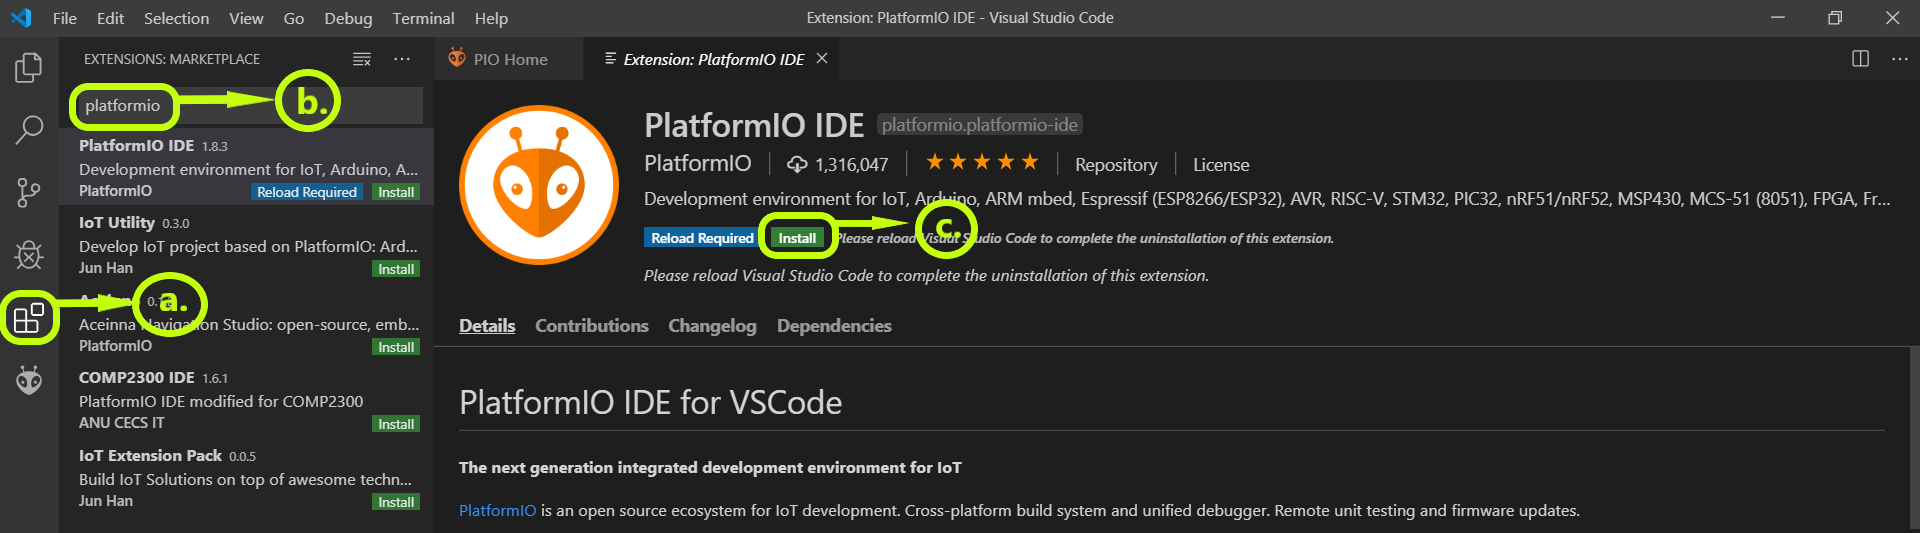Open the Edit menu

click(110, 18)
